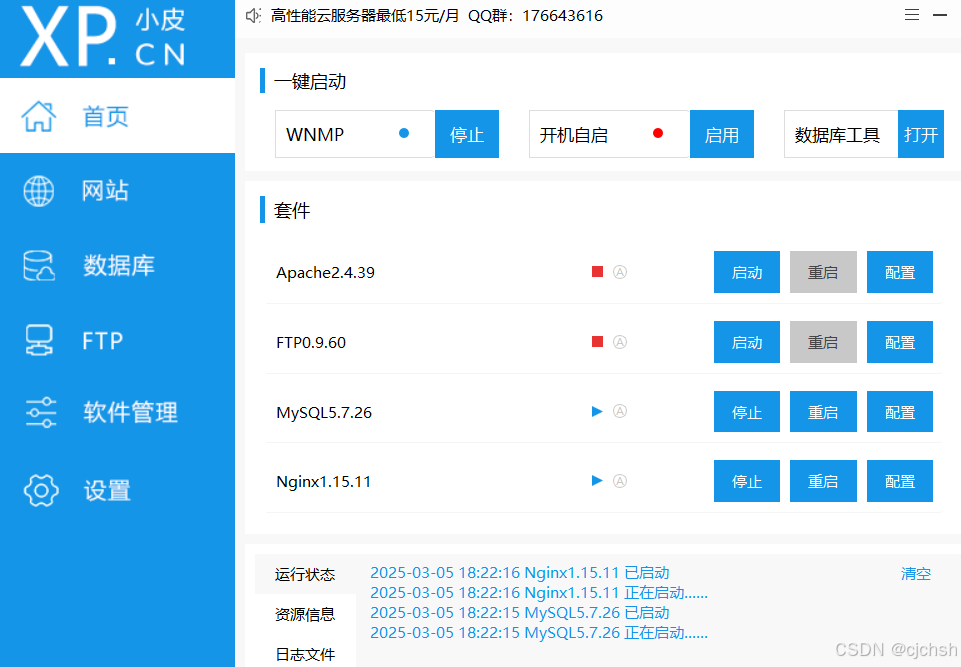Start Apache2.4.39 with 启动
The image size is (961, 667).
746,272
